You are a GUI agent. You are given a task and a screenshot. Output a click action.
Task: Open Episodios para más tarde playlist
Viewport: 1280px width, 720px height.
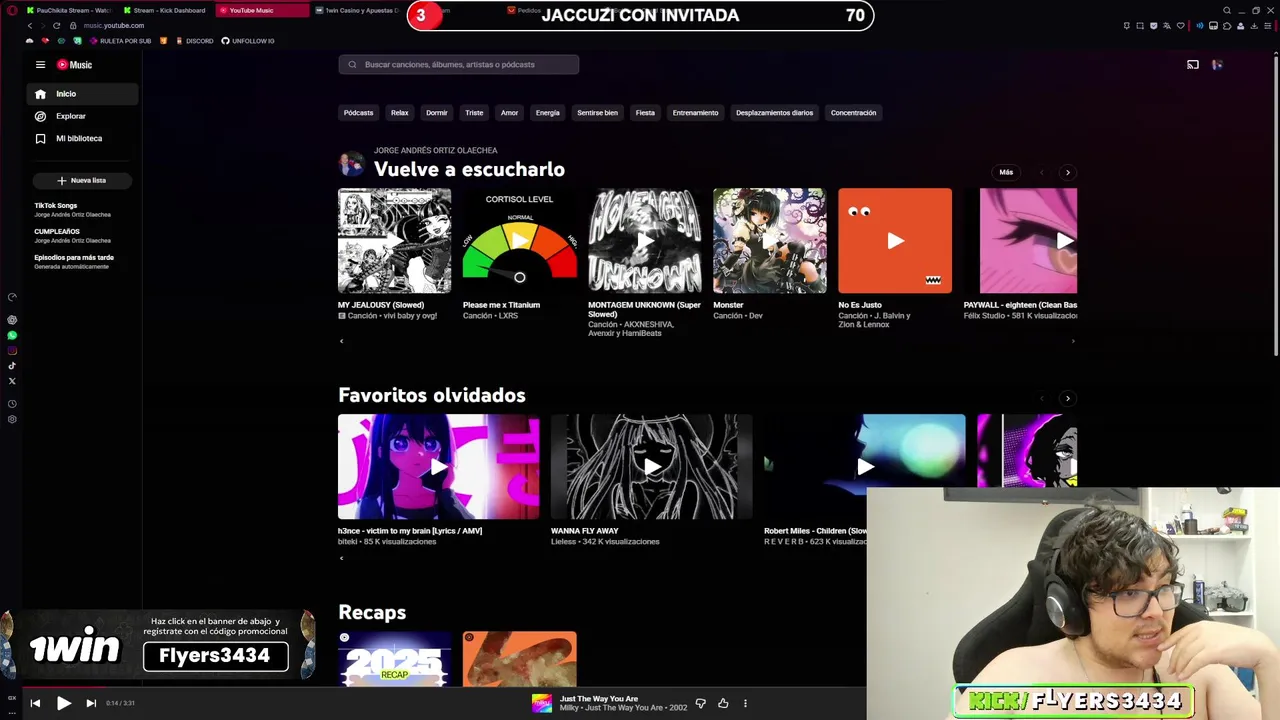[74, 261]
